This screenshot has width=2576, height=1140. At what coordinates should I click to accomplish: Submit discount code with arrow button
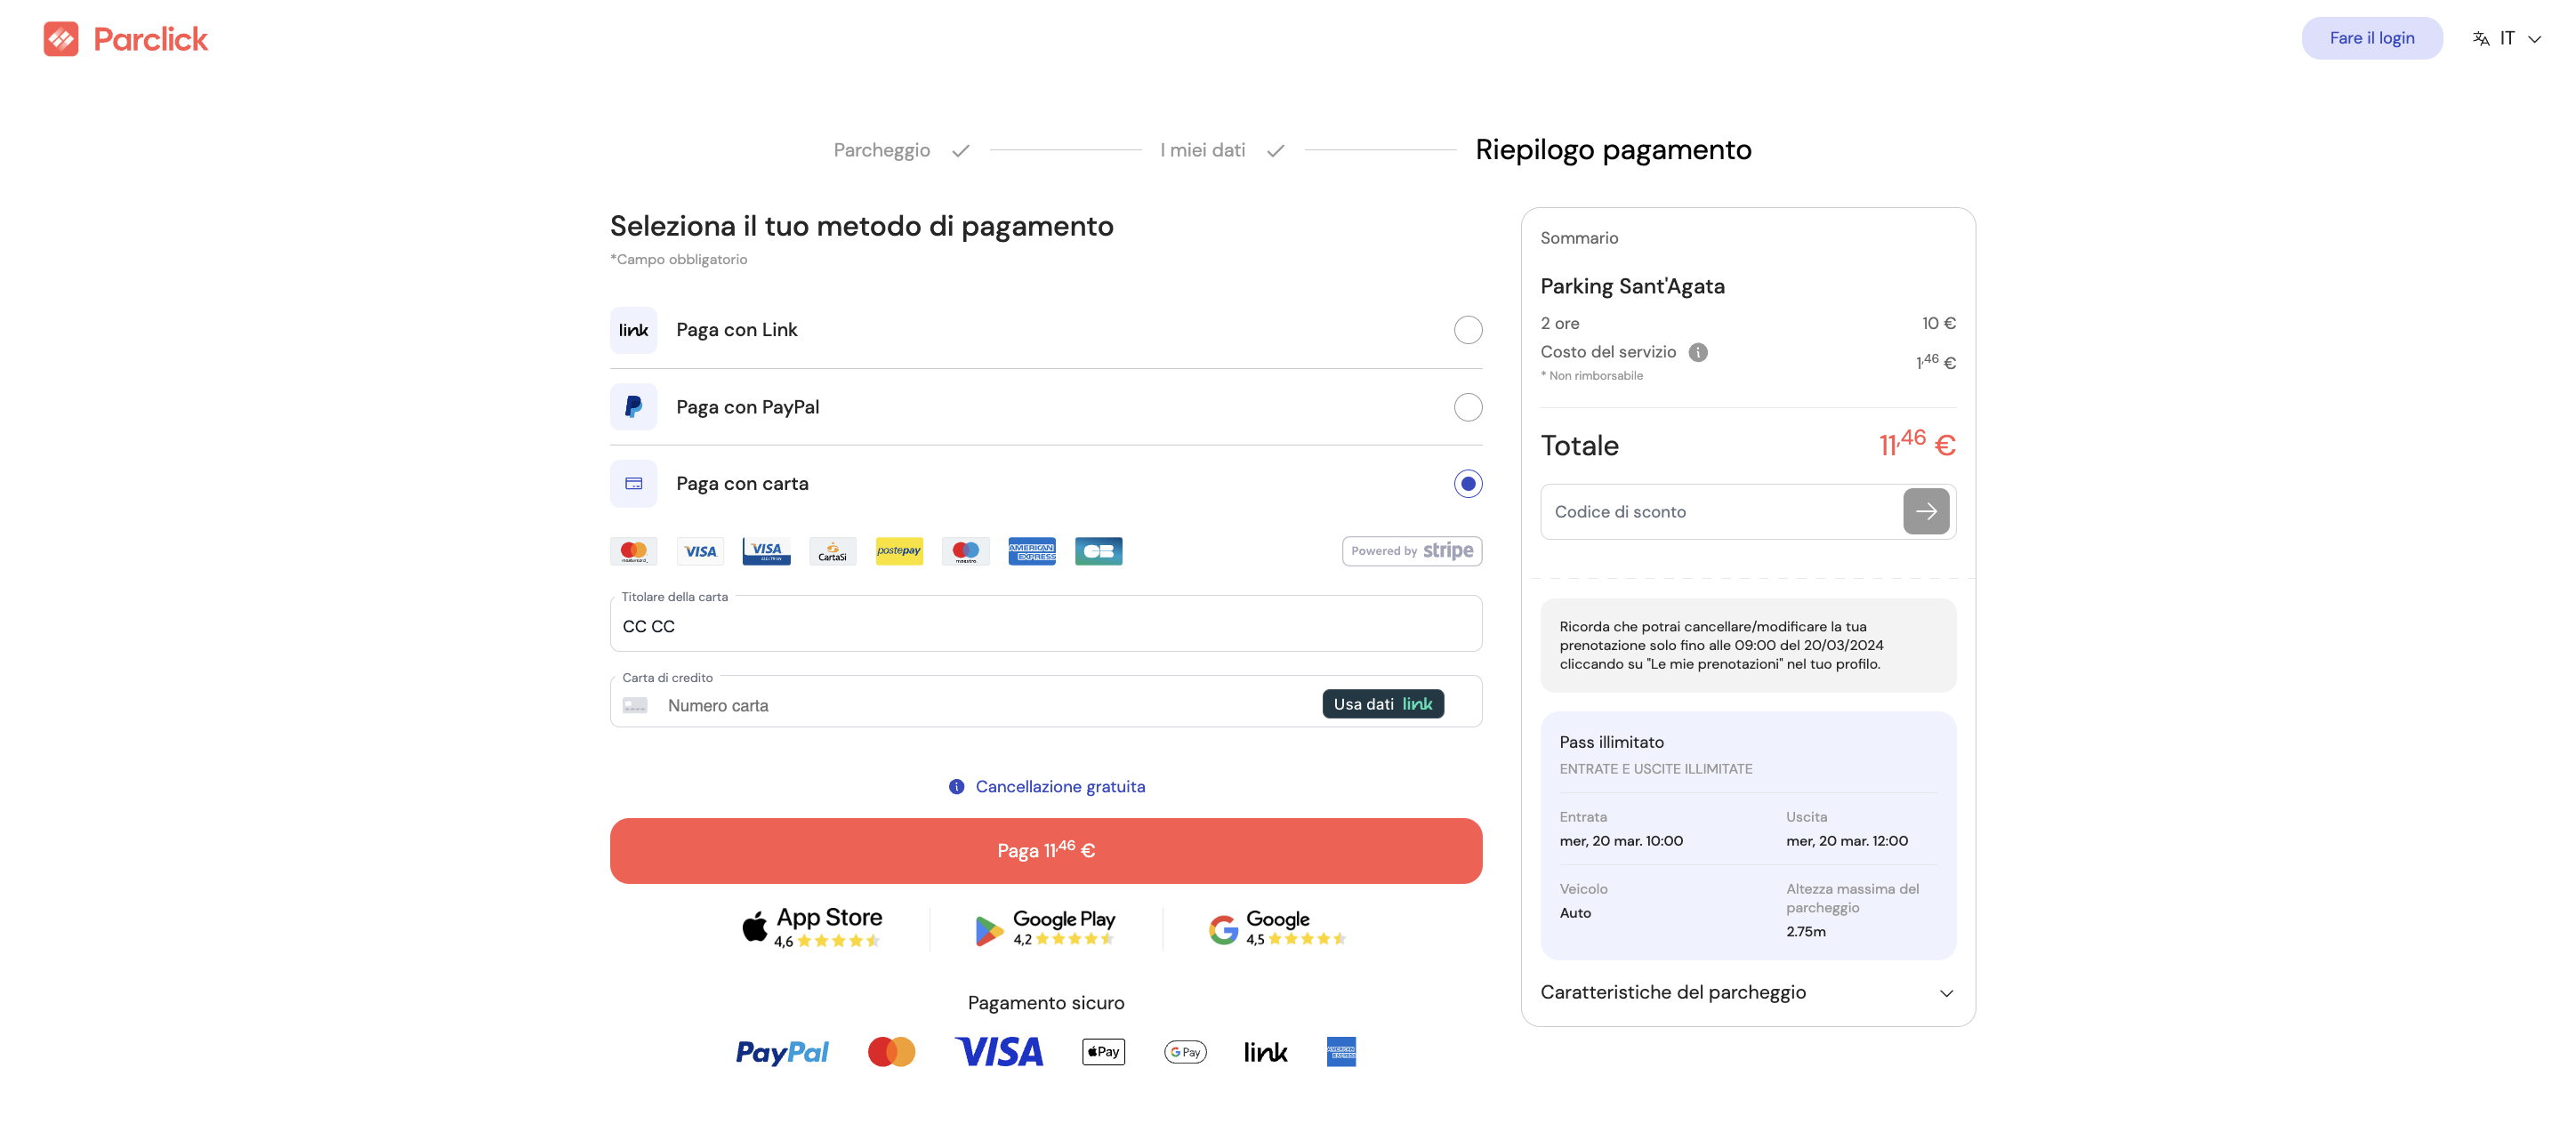[1925, 511]
